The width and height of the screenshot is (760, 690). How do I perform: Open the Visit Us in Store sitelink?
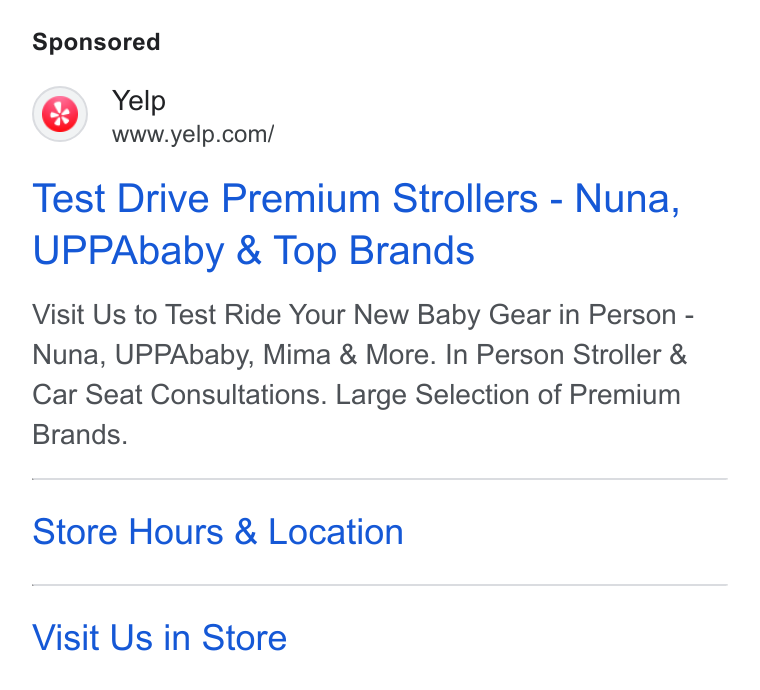159,638
